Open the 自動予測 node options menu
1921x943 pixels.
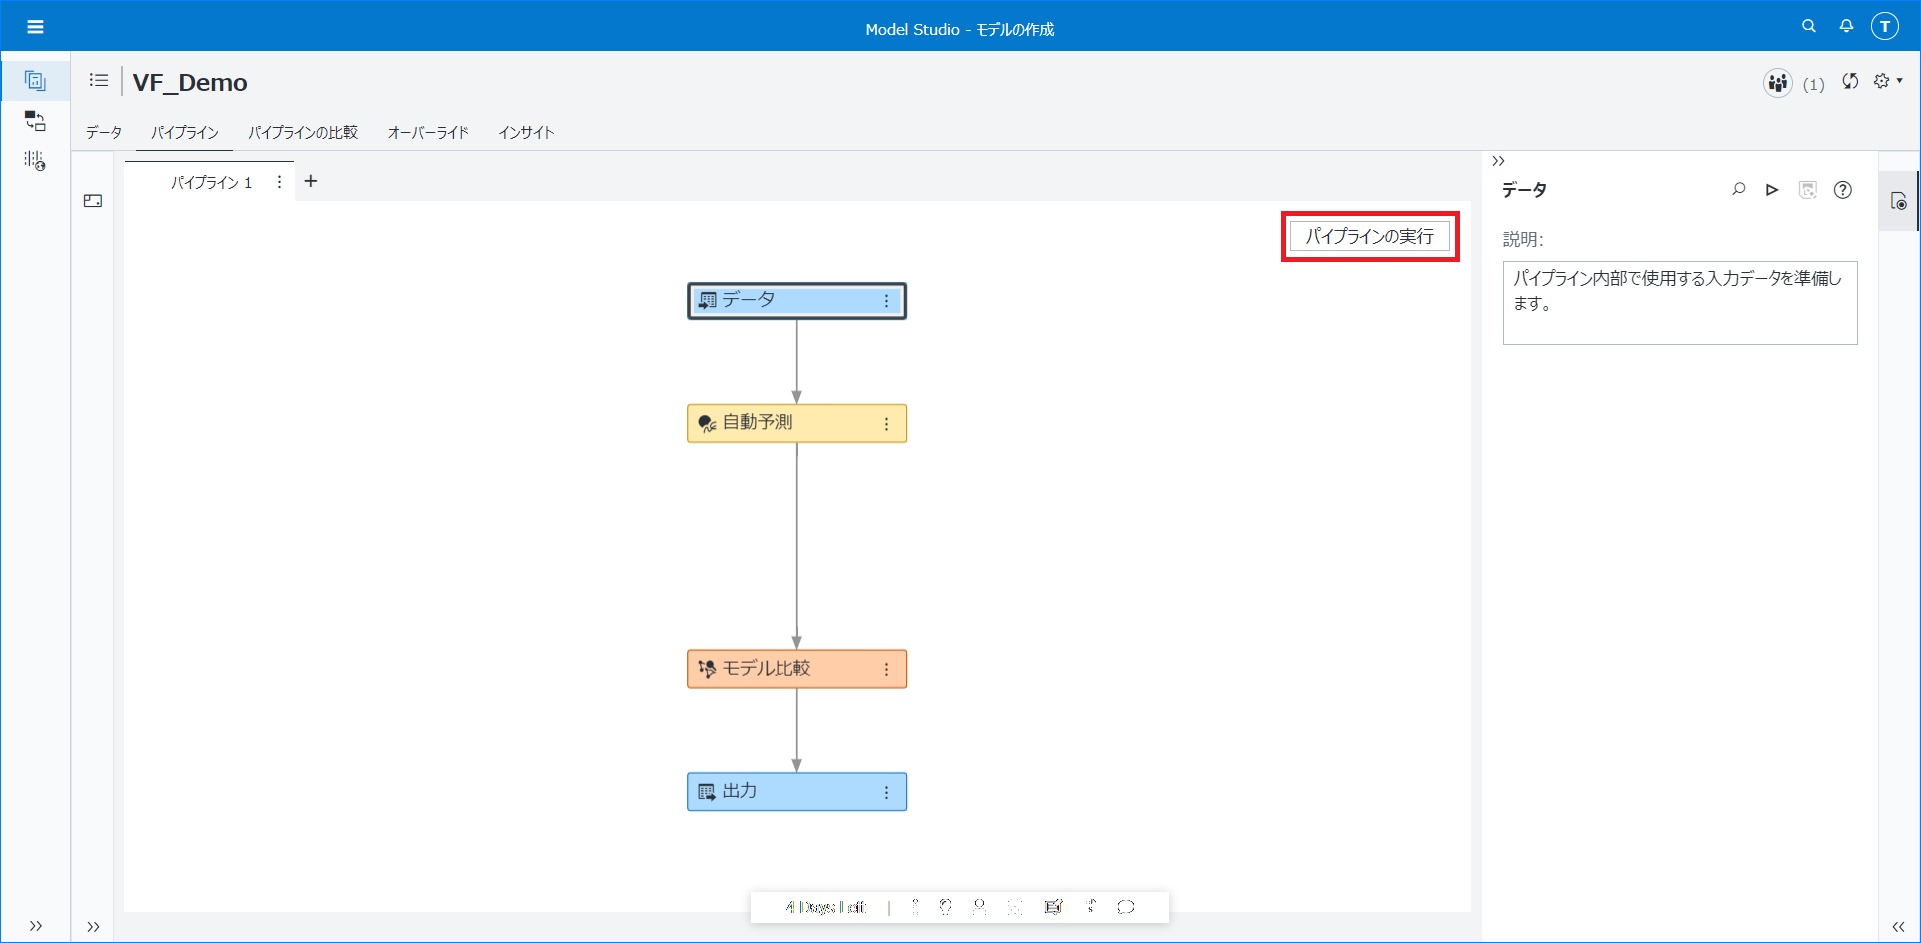click(x=886, y=424)
